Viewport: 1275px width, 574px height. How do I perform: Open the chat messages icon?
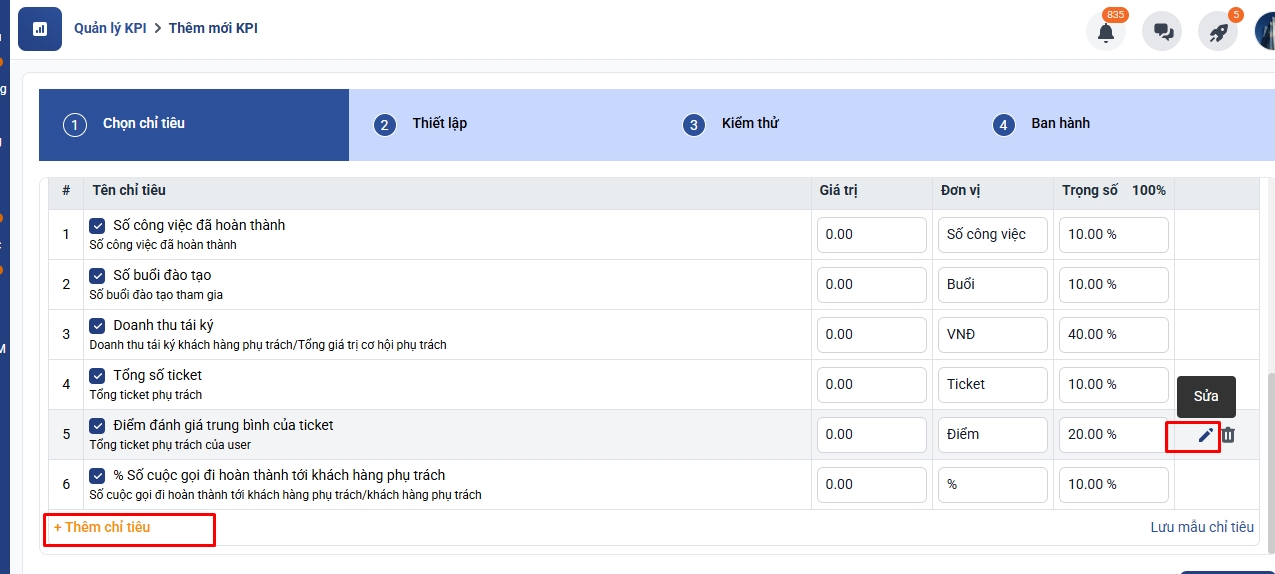1162,31
